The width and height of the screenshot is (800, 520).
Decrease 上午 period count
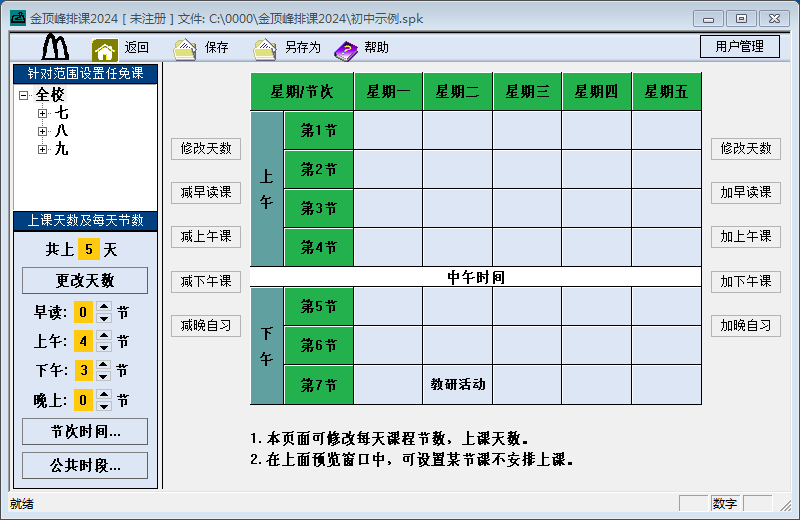104,347
